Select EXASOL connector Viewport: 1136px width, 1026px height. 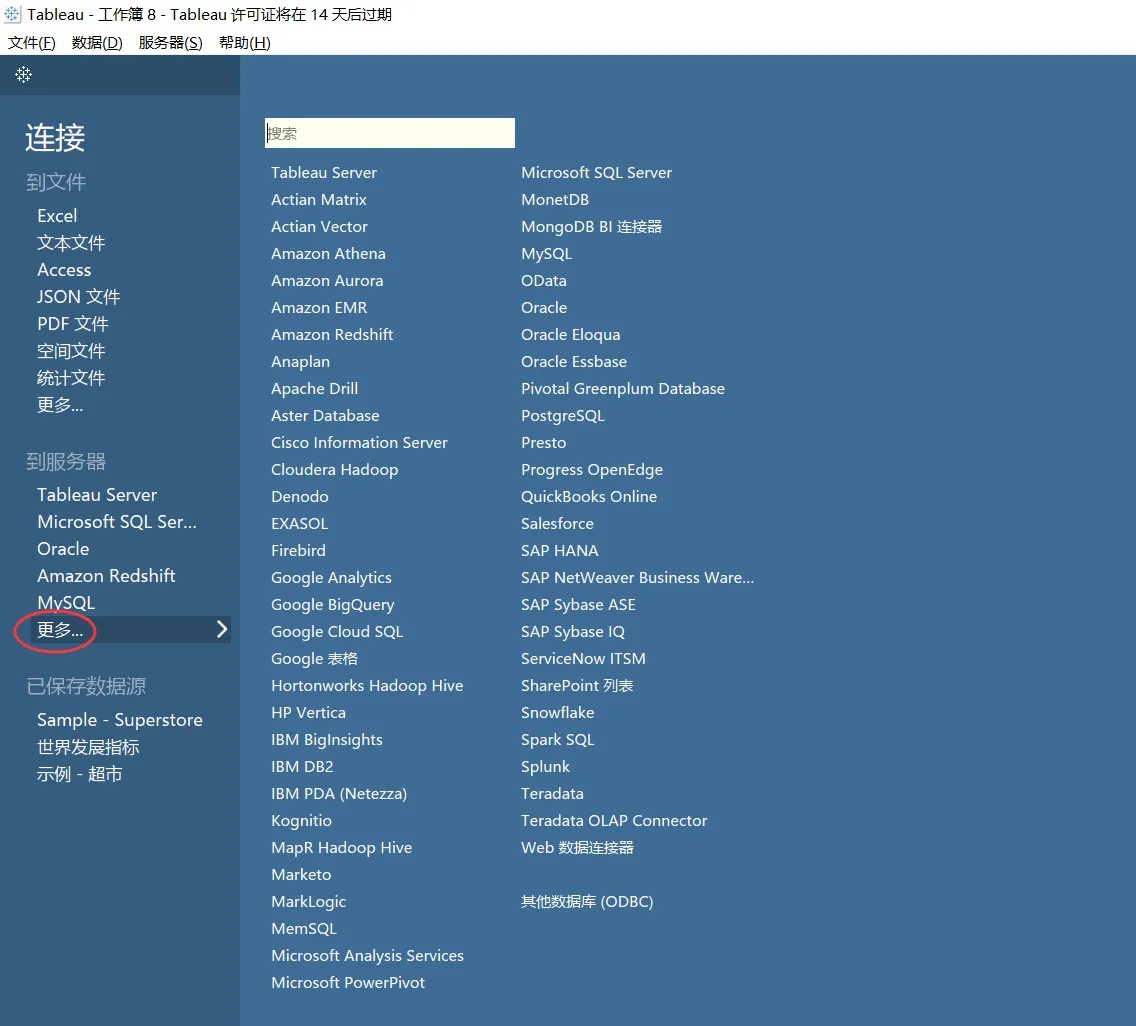[300, 523]
